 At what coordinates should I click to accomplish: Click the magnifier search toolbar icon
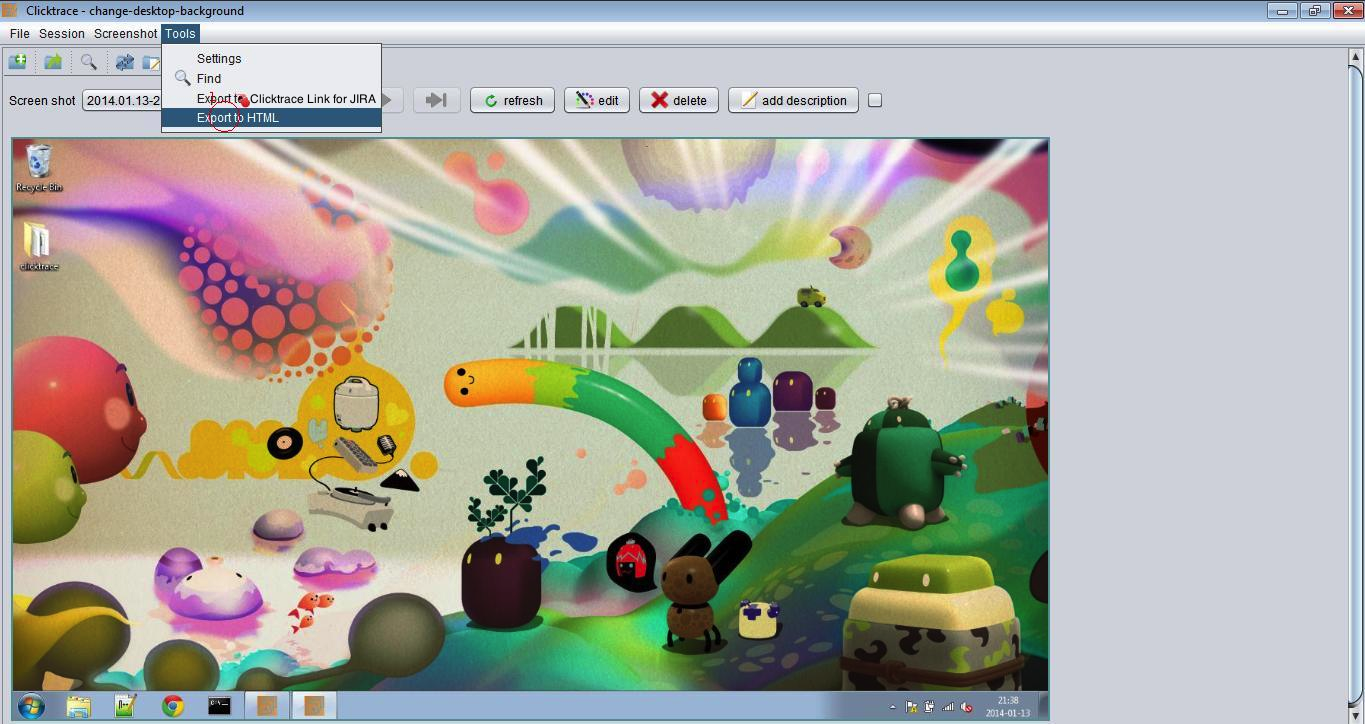point(89,62)
